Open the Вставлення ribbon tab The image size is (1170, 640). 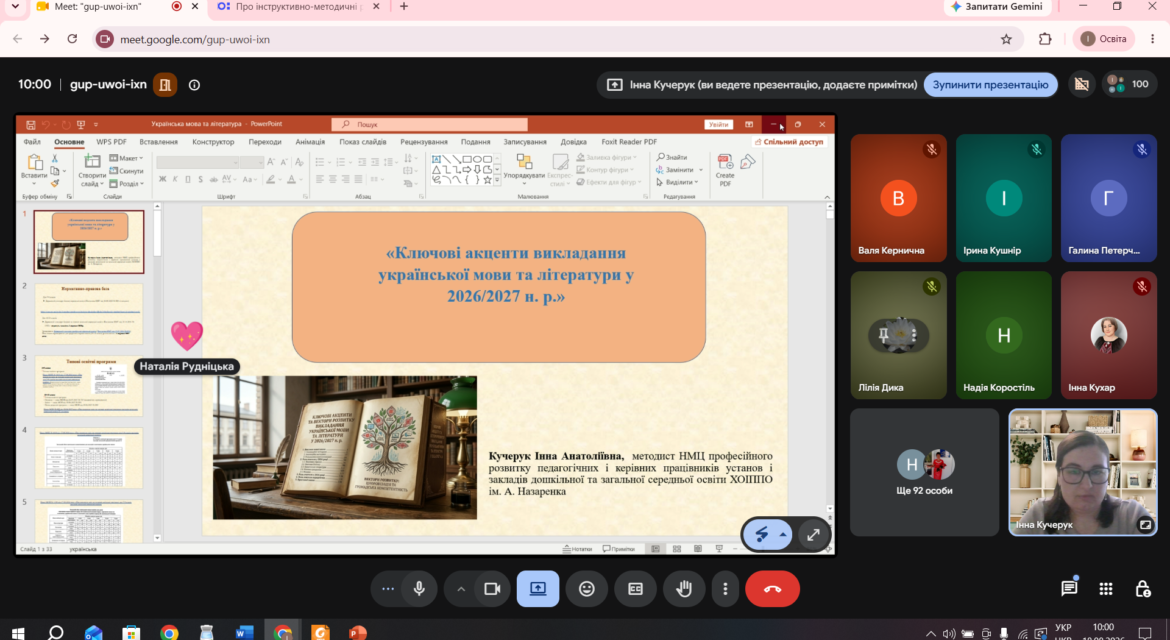[158, 142]
